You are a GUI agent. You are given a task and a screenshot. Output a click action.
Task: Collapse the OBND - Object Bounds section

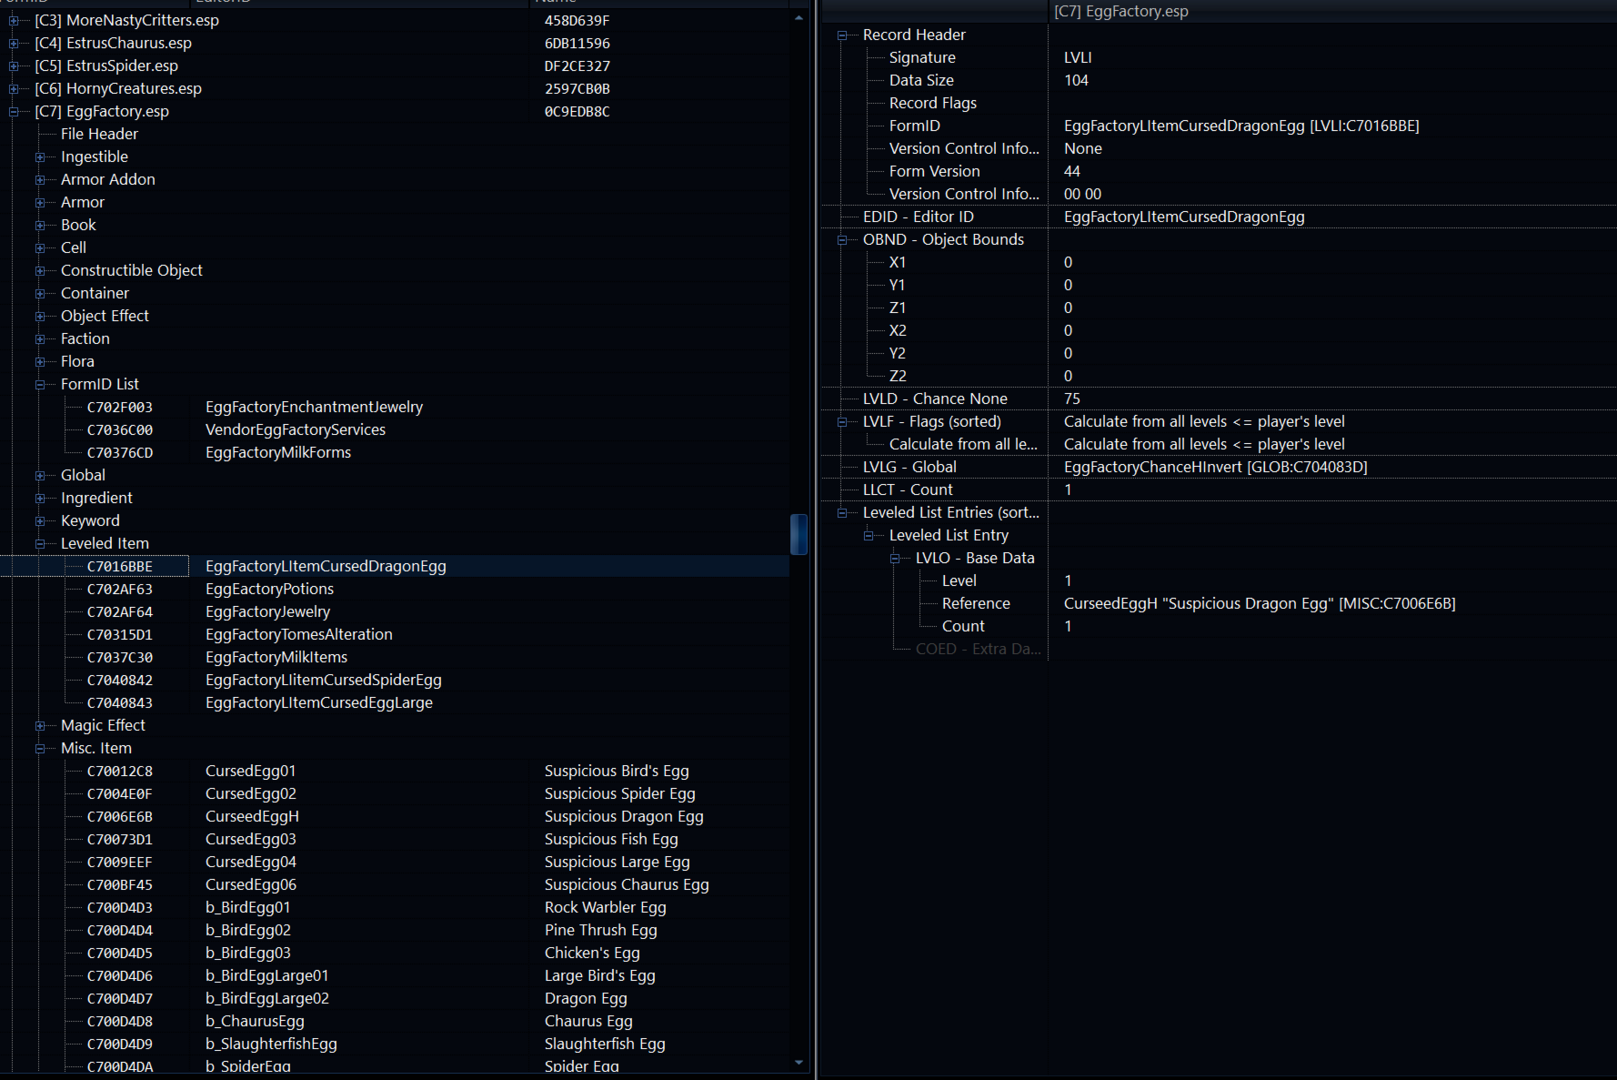tap(842, 240)
